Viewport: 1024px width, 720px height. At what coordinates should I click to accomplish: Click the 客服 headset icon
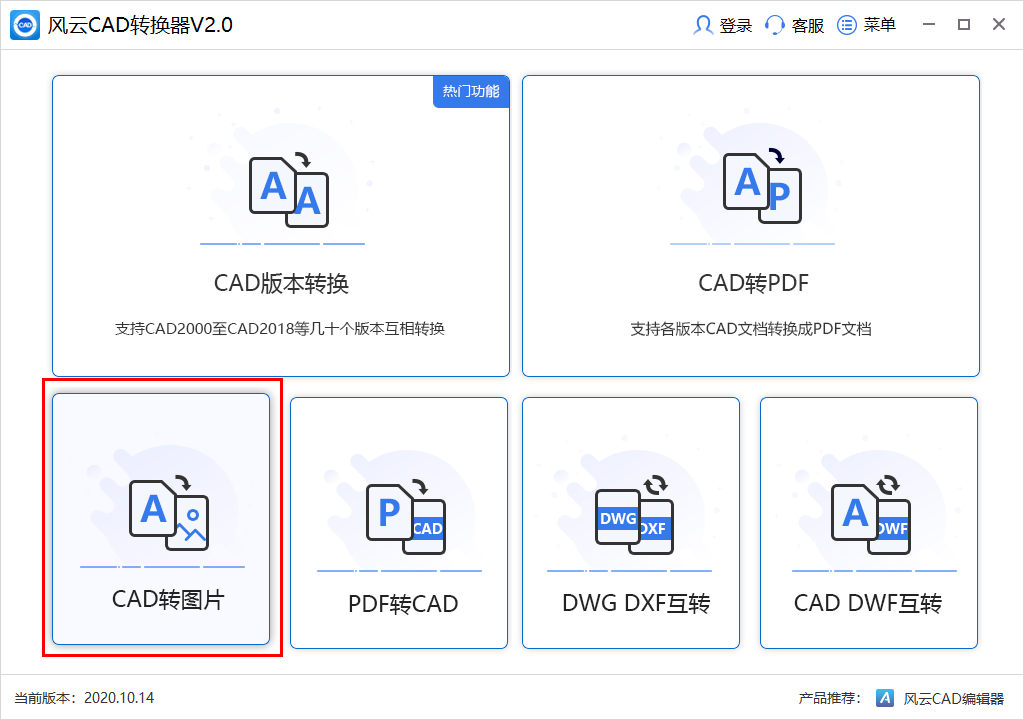(x=775, y=25)
